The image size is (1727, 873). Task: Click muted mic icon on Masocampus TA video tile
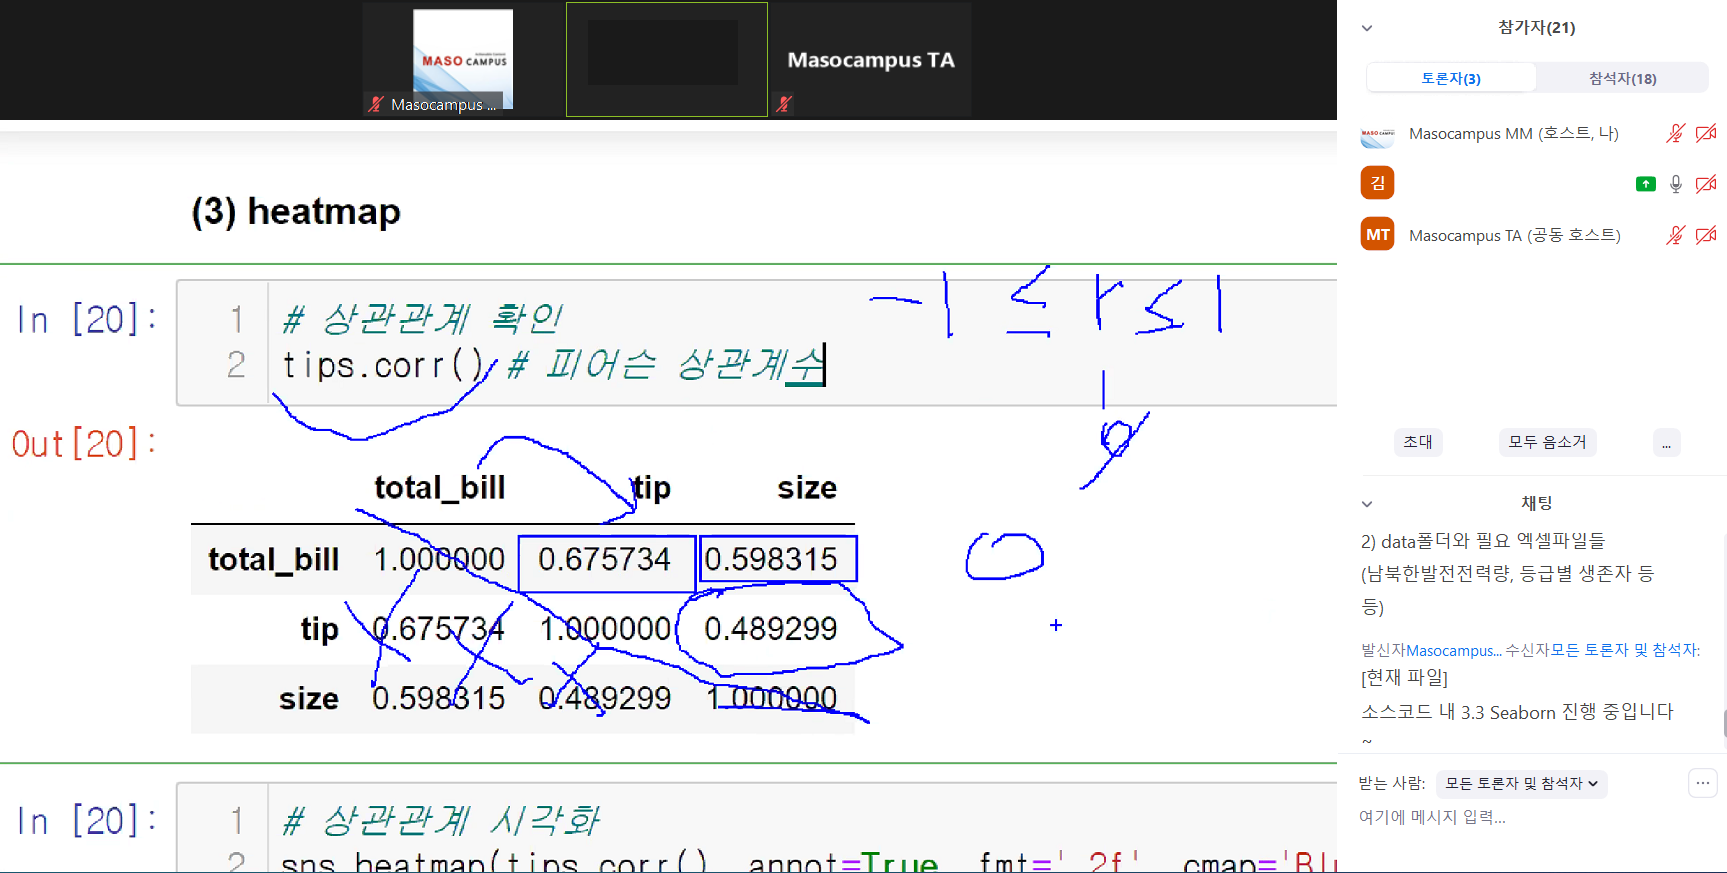[x=784, y=103]
